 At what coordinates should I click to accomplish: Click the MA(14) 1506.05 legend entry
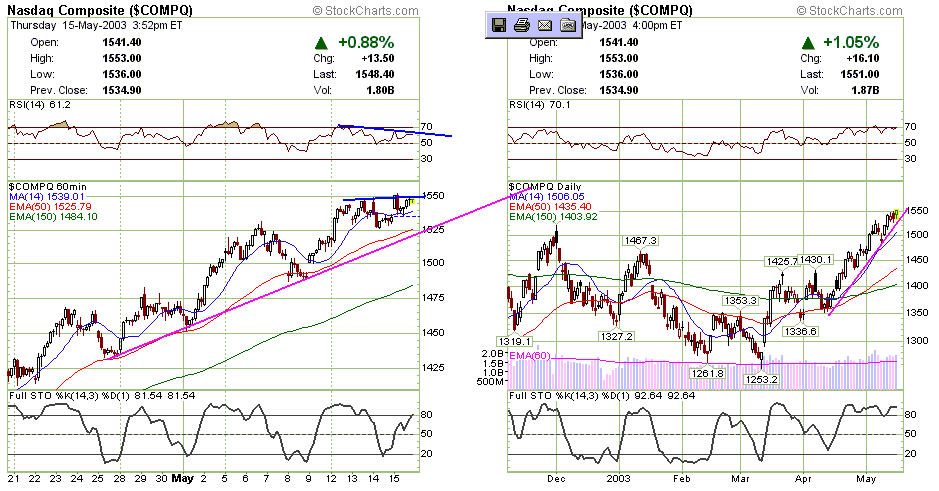[547, 196]
